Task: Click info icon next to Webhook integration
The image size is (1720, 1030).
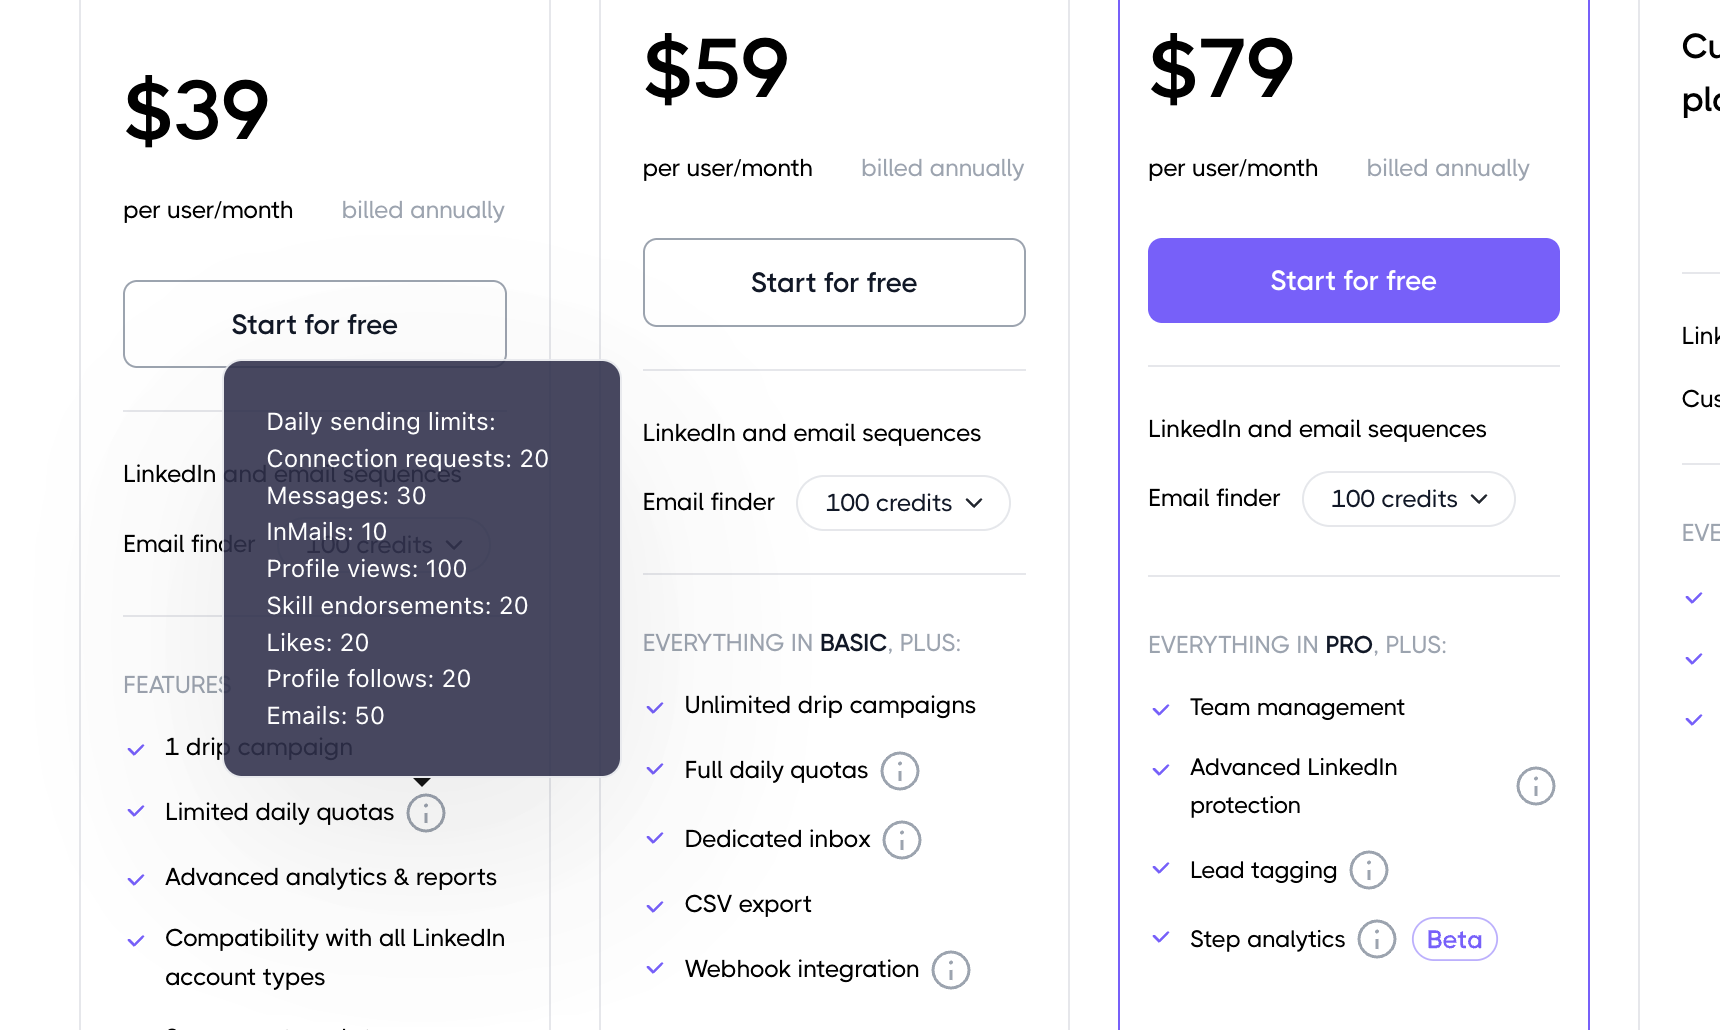Action: pyautogui.click(x=951, y=970)
